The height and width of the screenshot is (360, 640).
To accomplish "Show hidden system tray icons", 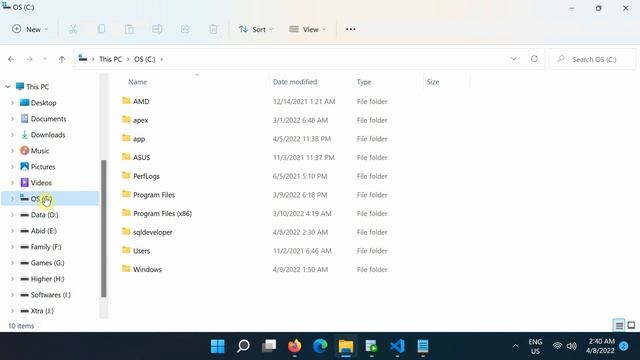I will point(516,346).
